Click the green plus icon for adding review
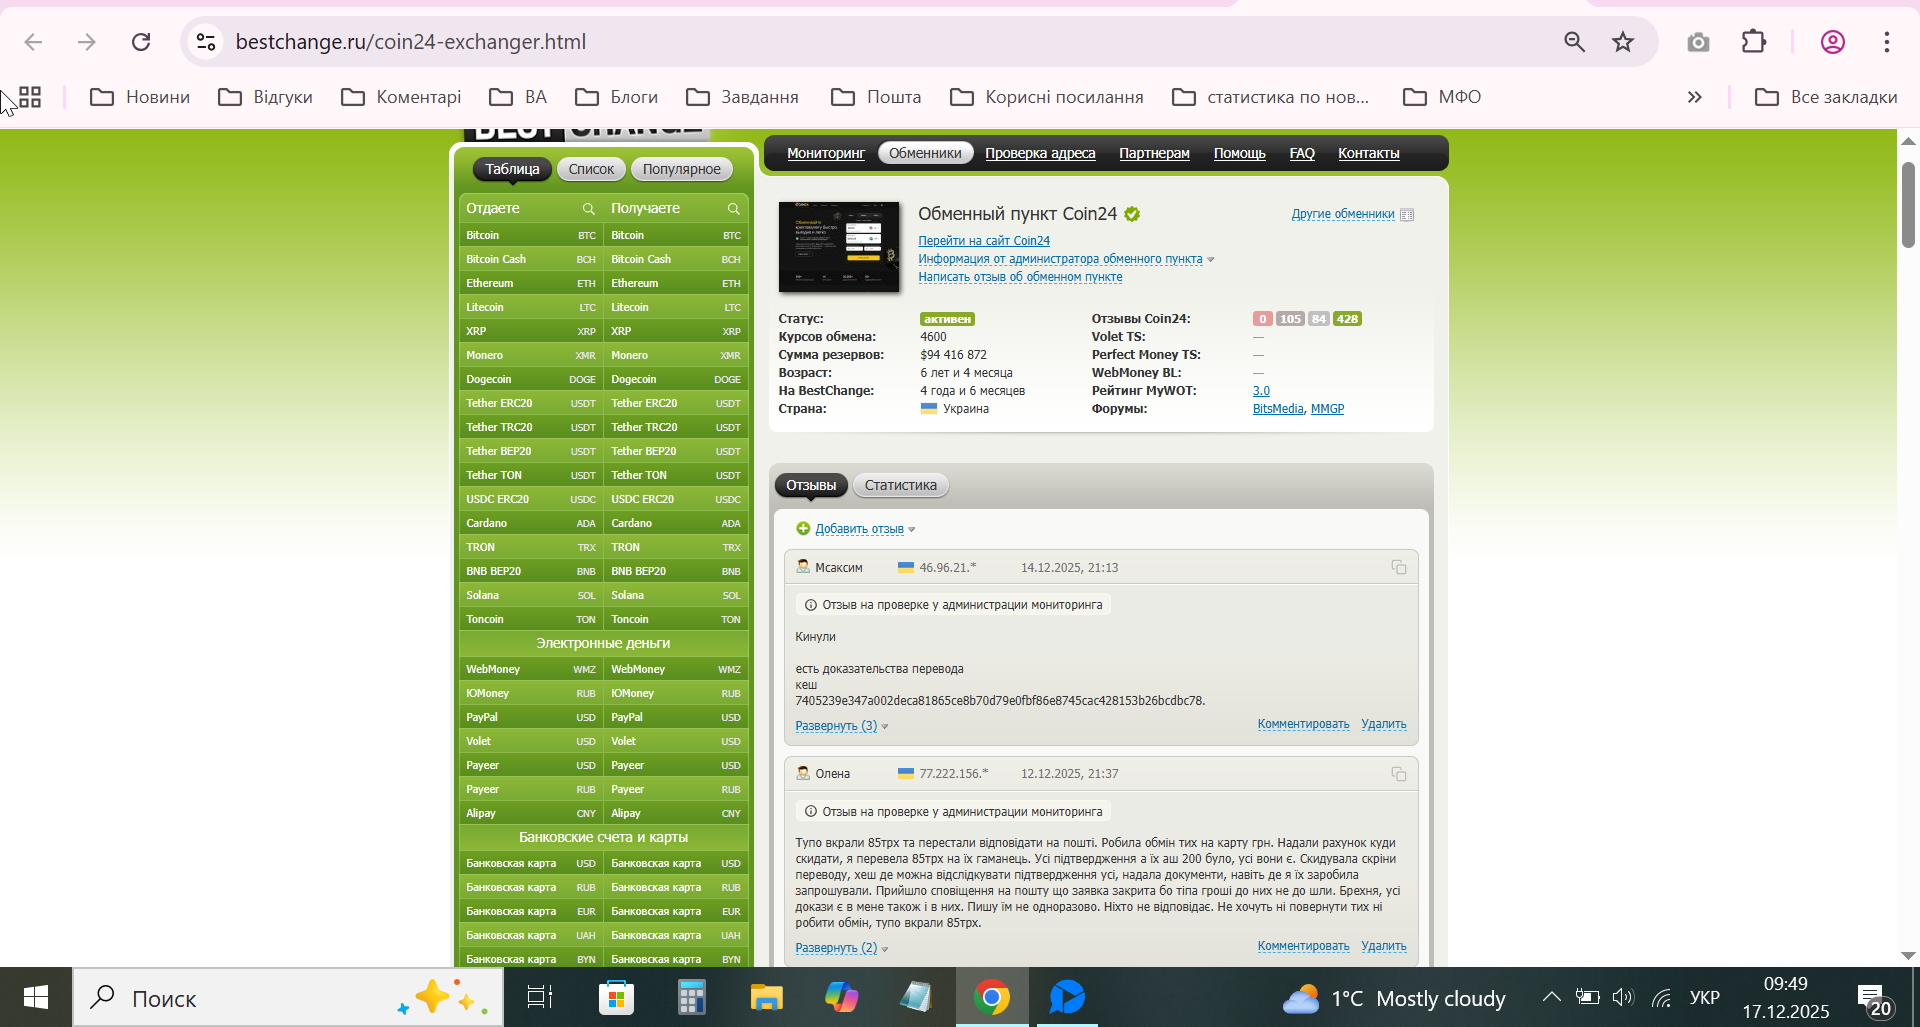 803,529
